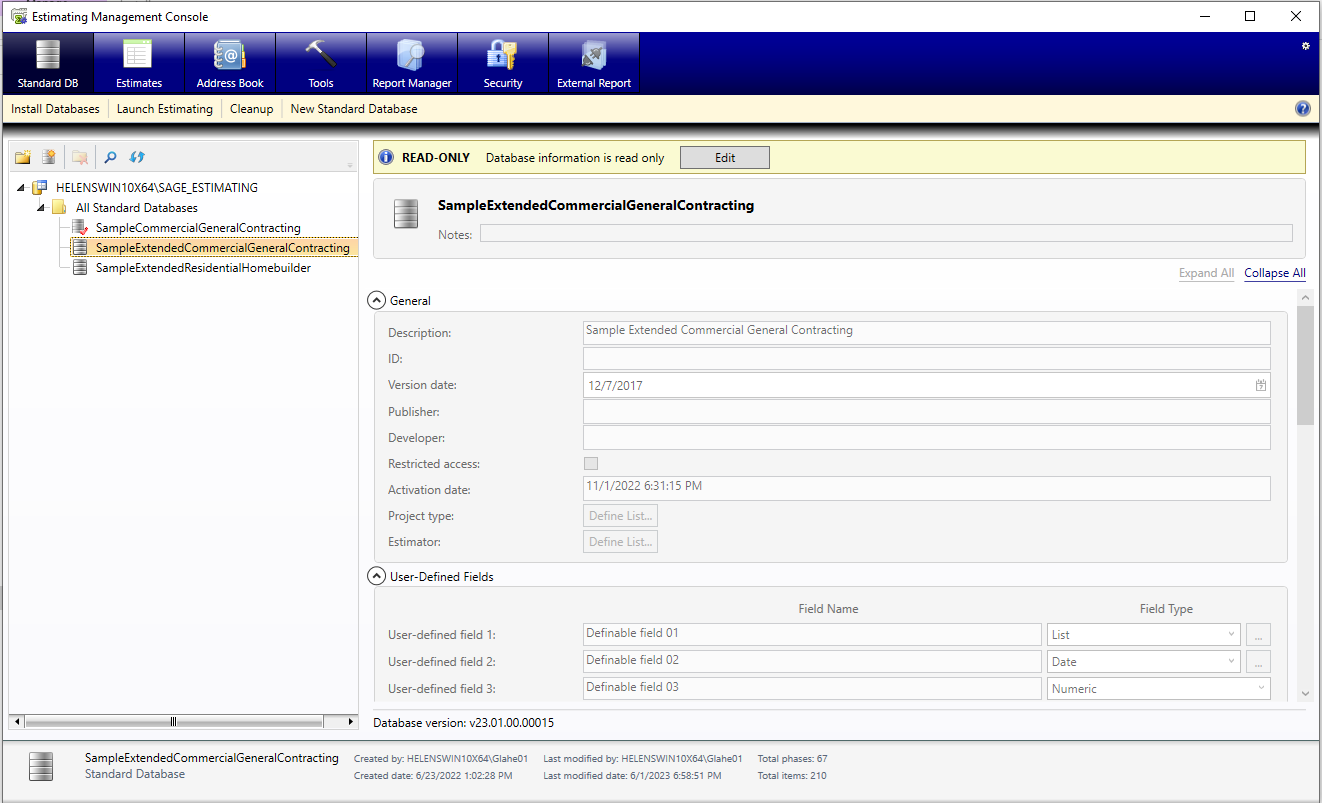This screenshot has height=803, width=1322.
Task: Click the magnifier search icon
Action: point(111,157)
